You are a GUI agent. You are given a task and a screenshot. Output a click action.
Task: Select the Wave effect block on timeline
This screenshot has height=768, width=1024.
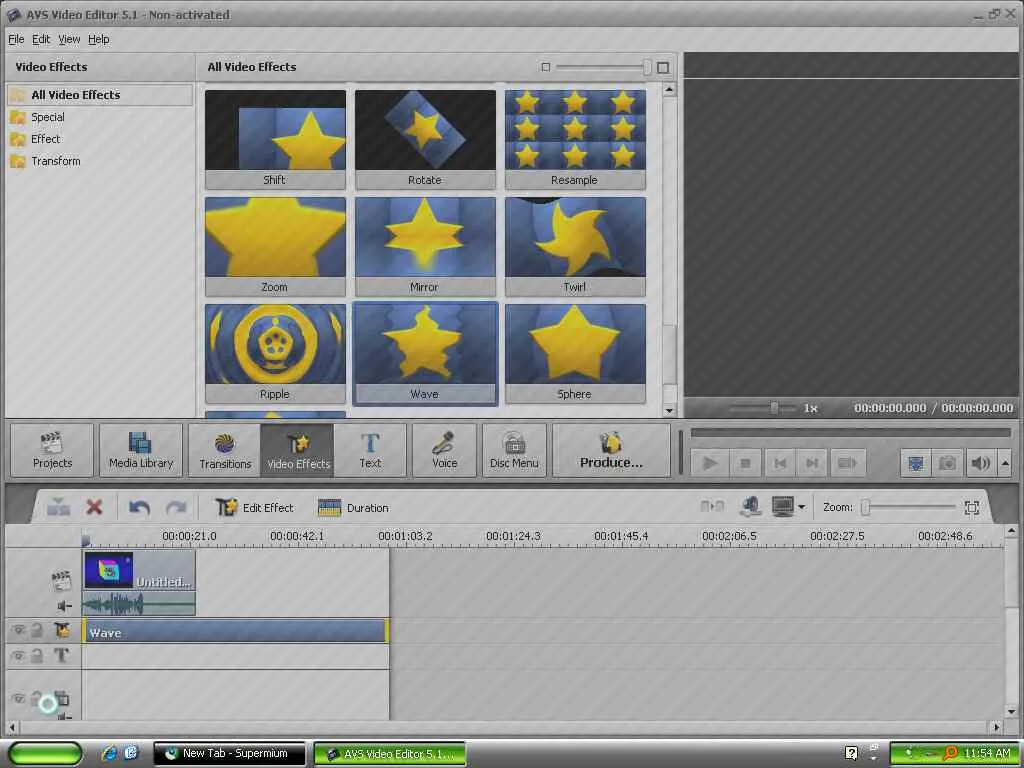[235, 632]
